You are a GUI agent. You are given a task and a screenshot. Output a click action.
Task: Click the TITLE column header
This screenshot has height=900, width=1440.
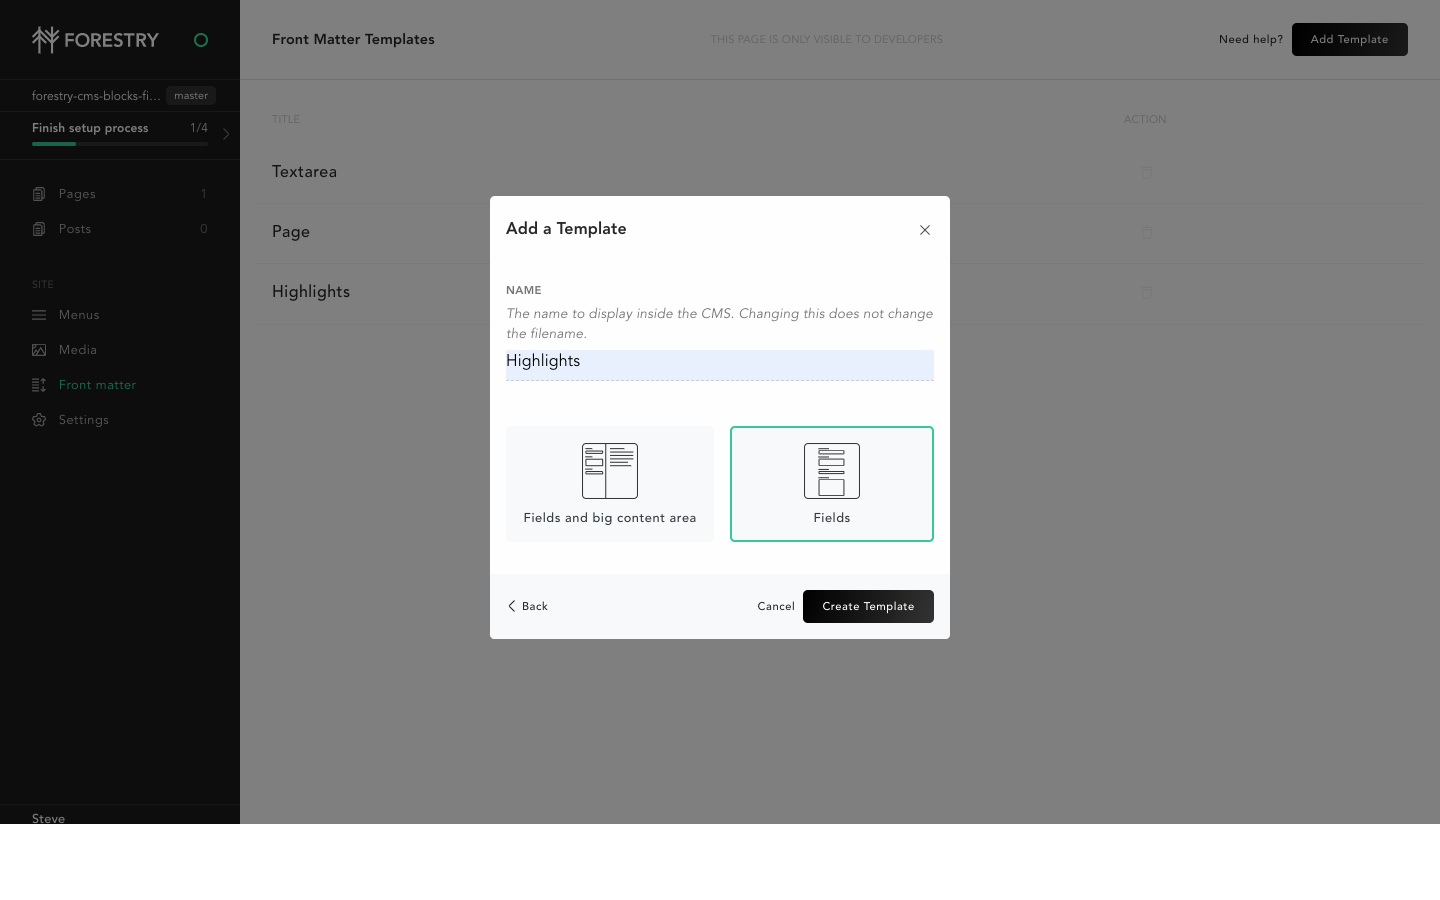coord(286,119)
